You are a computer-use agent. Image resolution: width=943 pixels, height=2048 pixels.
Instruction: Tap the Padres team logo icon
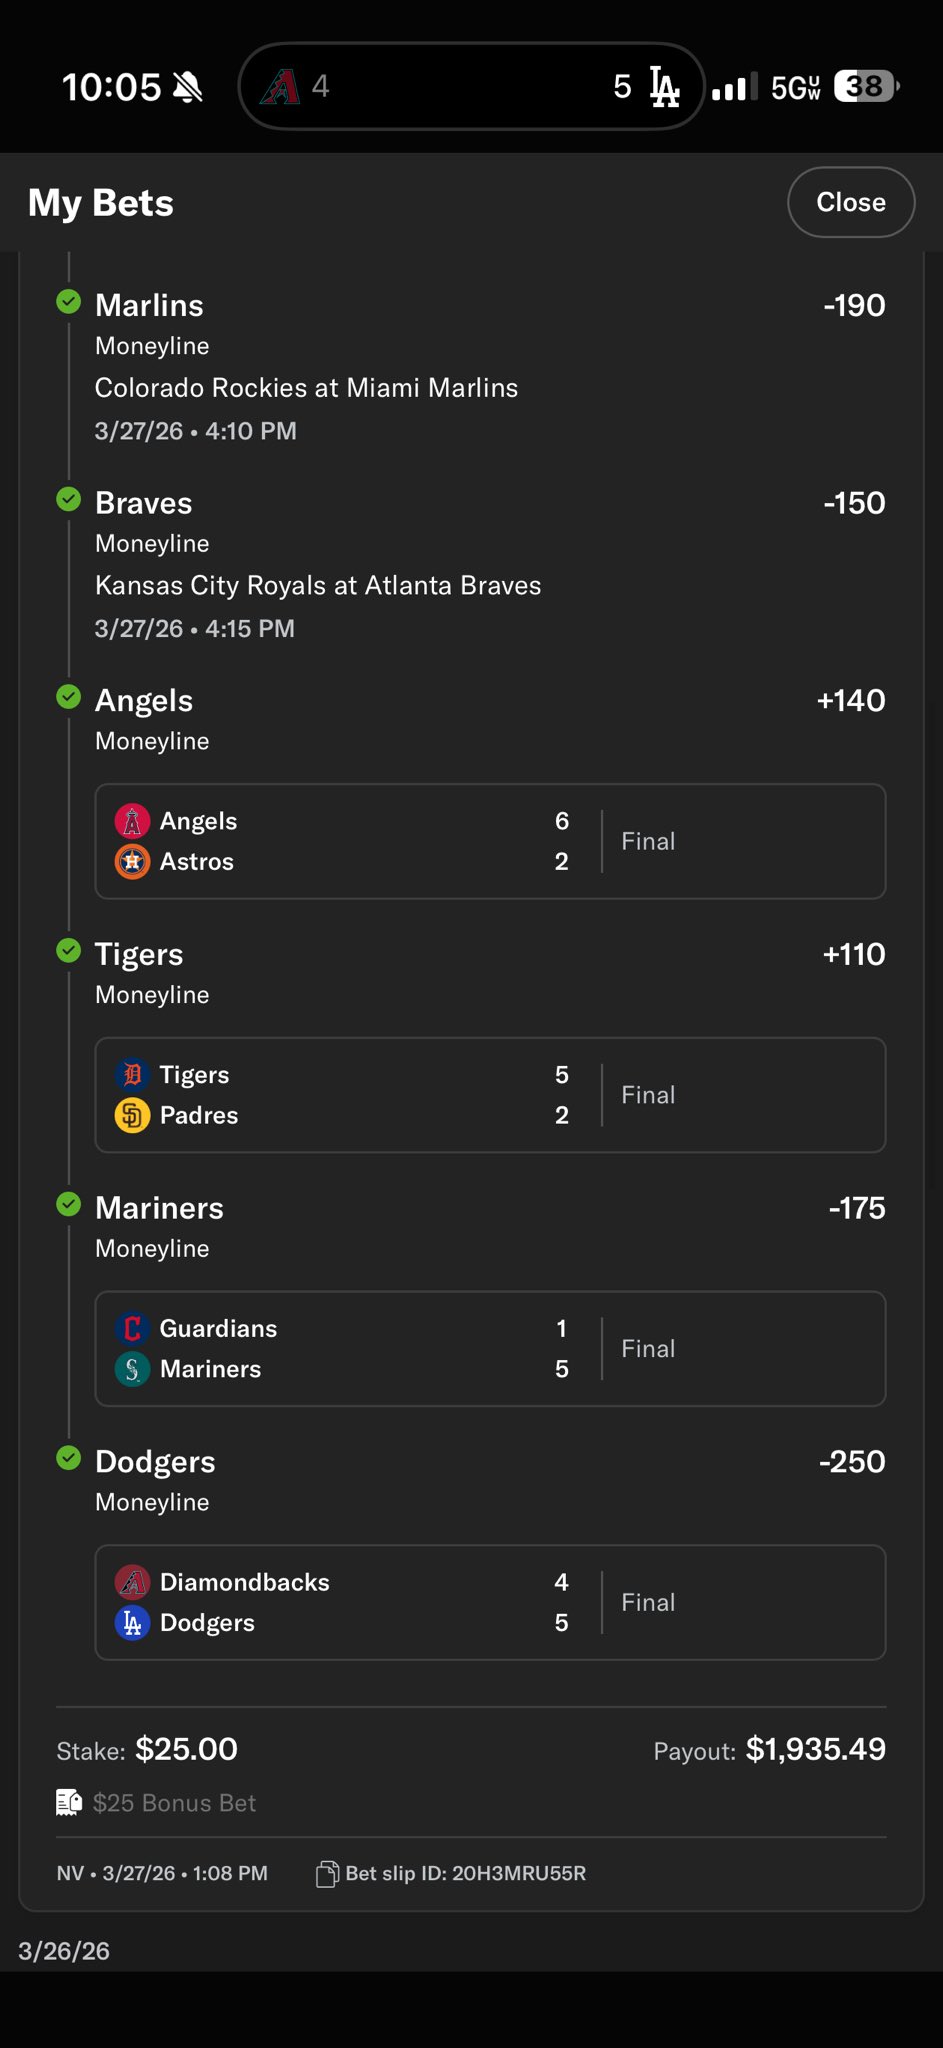coord(132,1115)
